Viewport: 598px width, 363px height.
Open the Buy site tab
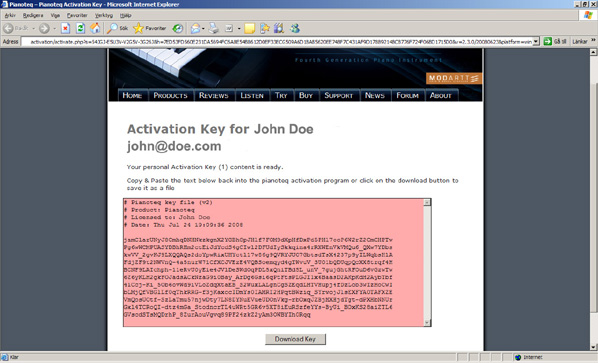click(306, 95)
